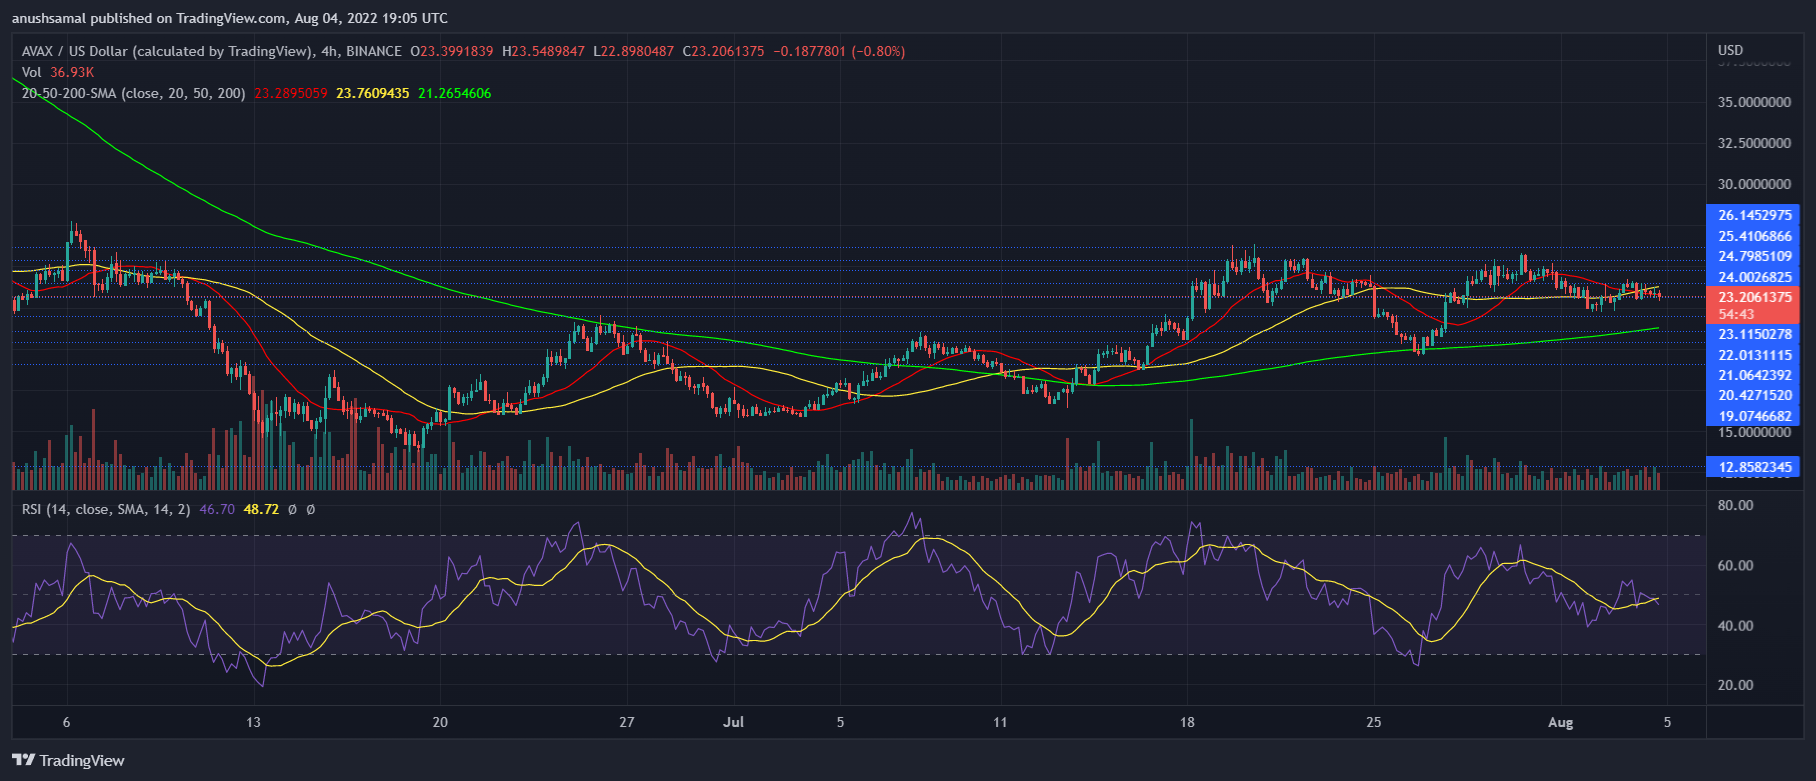Click the 32.5000000 price axis label
Screen dimensions: 1816x781
click(1754, 143)
